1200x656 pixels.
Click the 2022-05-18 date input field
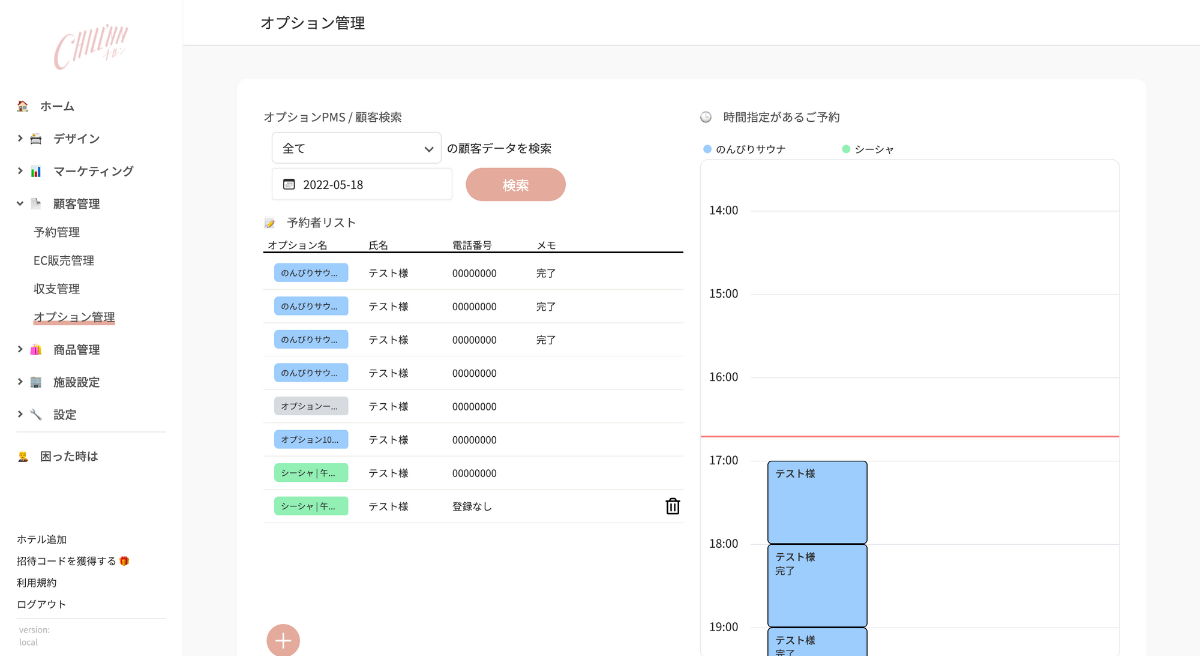pos(370,184)
